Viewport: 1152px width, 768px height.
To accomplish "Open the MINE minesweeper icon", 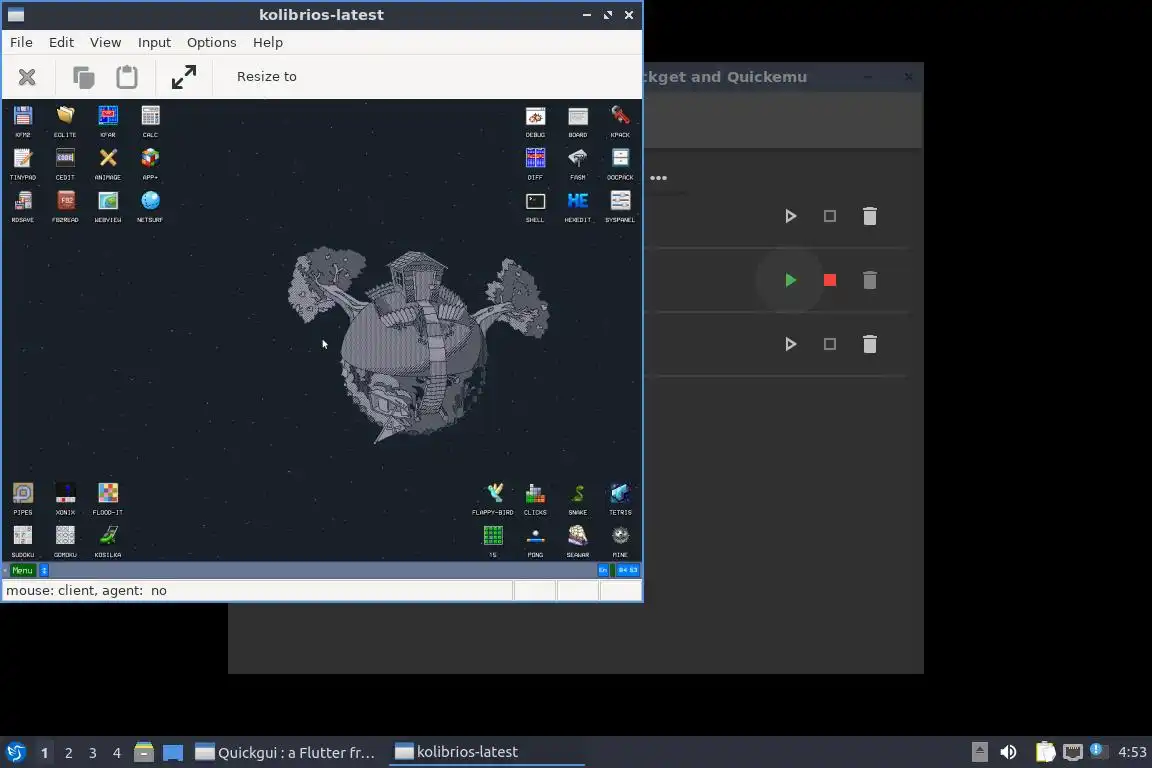I will (621, 537).
